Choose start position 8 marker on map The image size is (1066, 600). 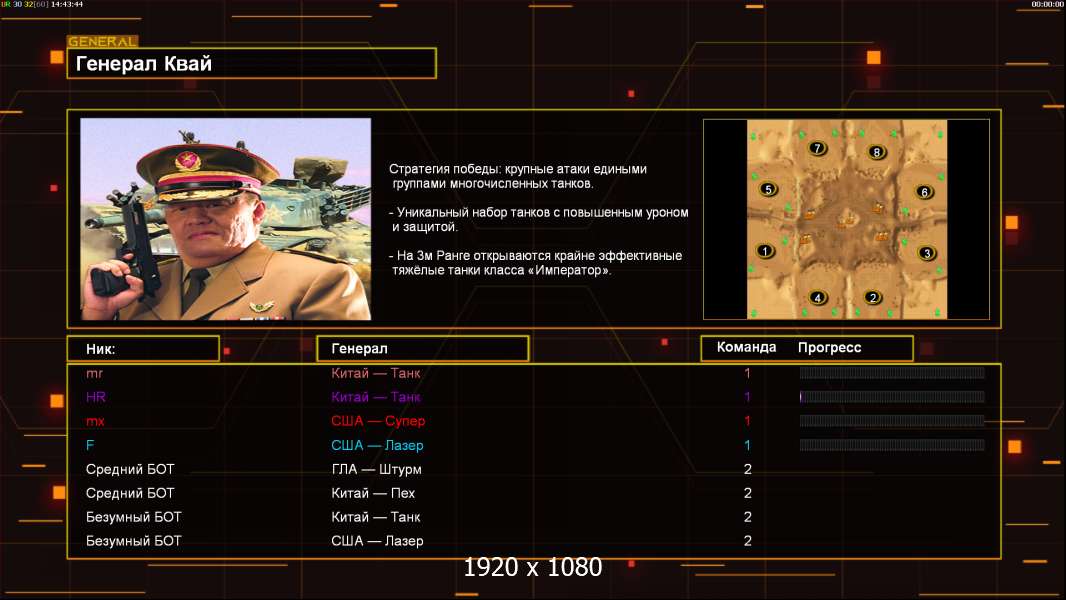point(877,152)
